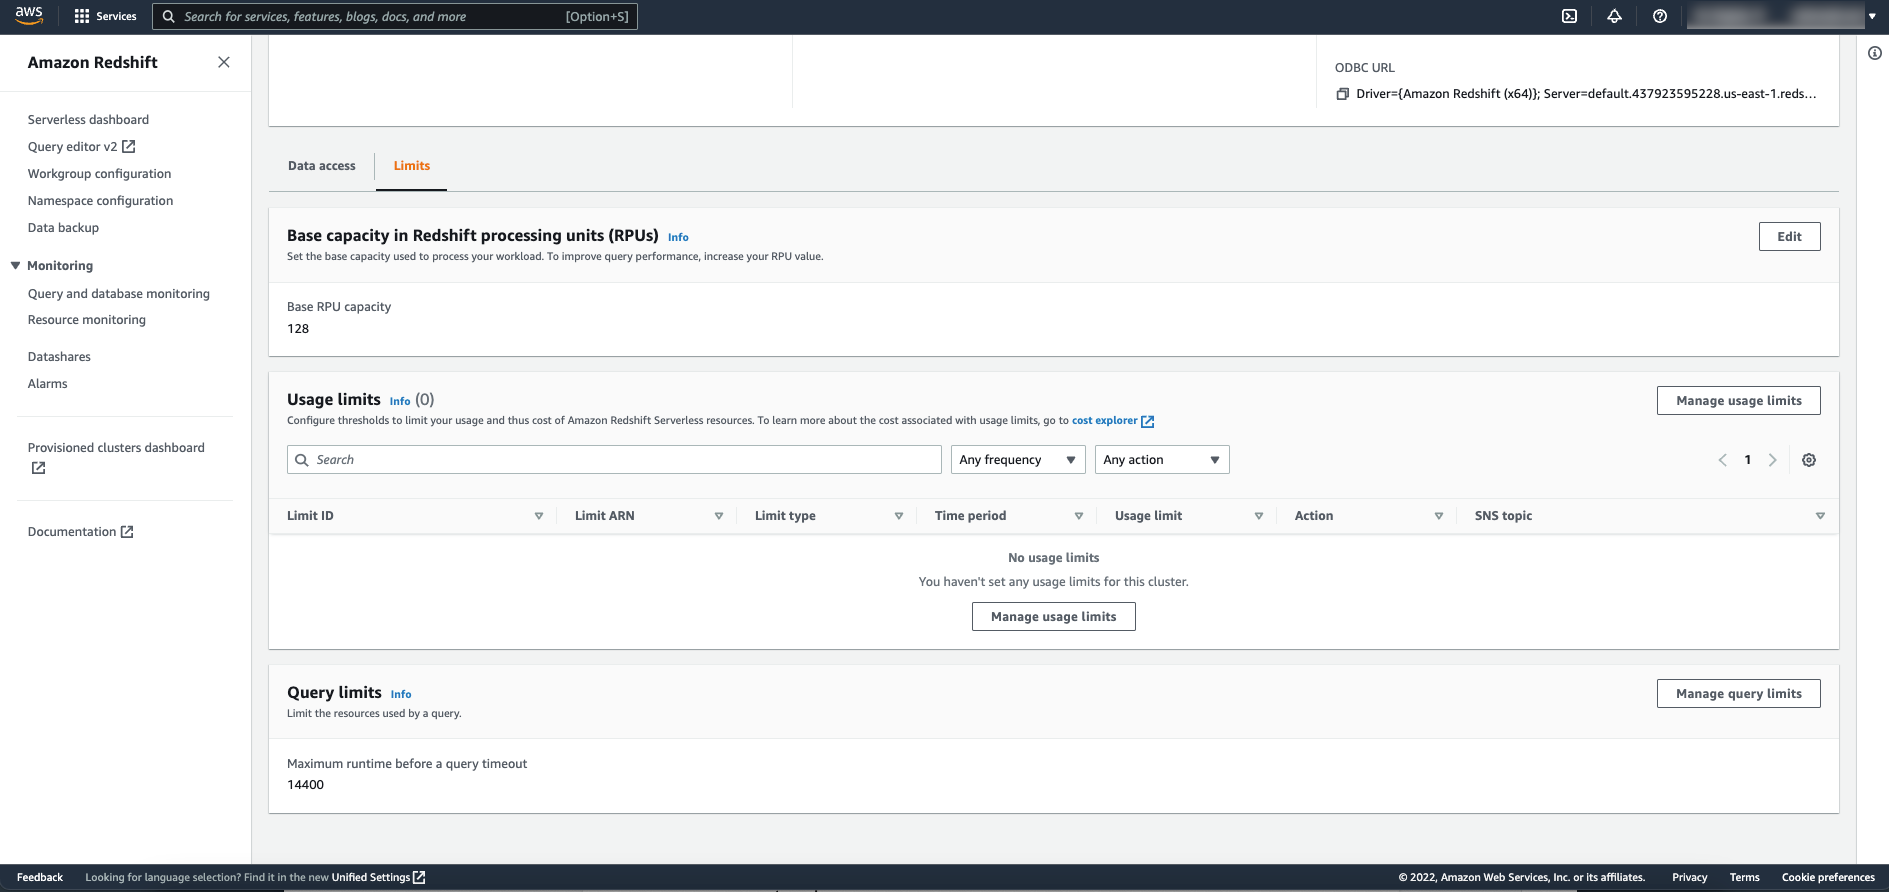Open Info link beside Query limits
1889x892 pixels.
point(401,695)
